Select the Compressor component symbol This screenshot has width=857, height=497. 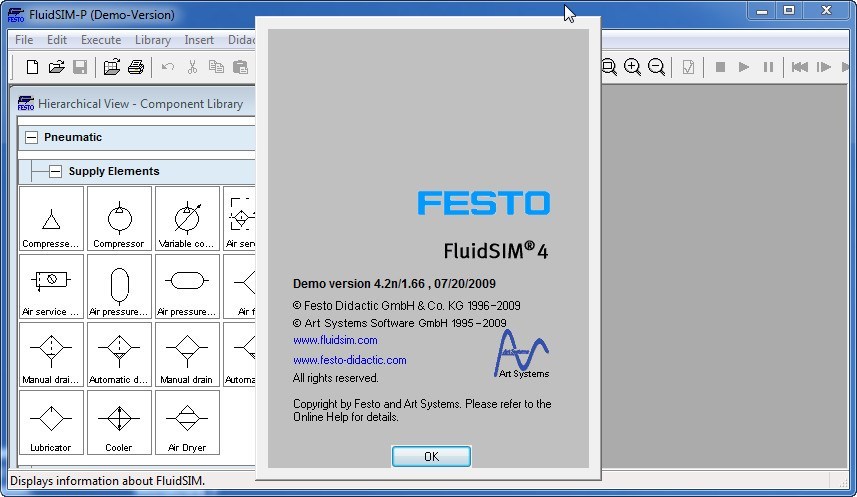(x=119, y=219)
